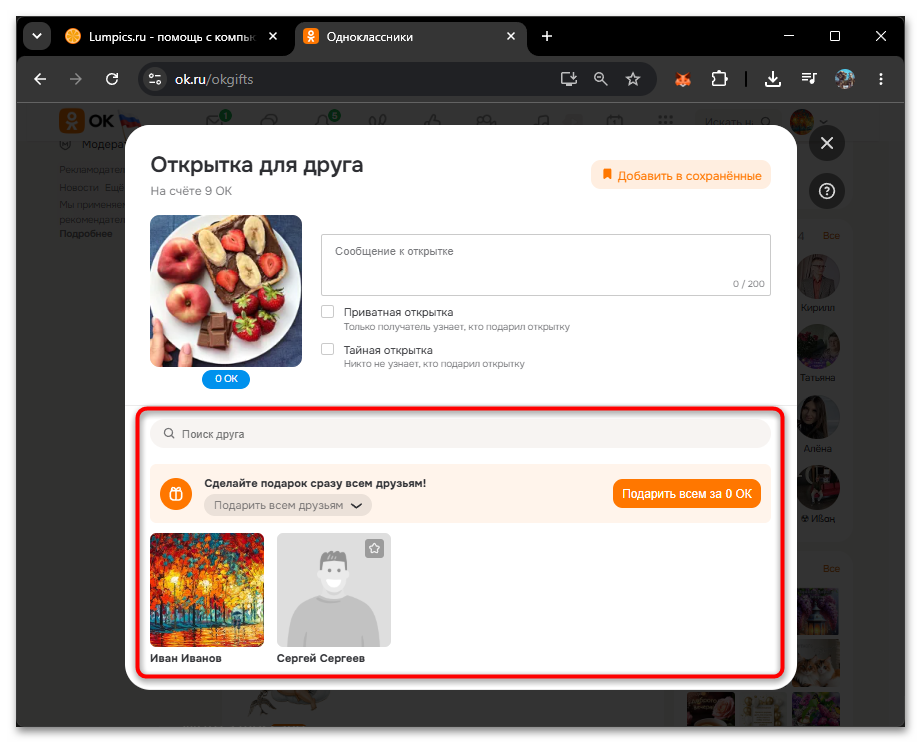Reload the page with refresh icon
This screenshot has width=921, height=743.
112,79
